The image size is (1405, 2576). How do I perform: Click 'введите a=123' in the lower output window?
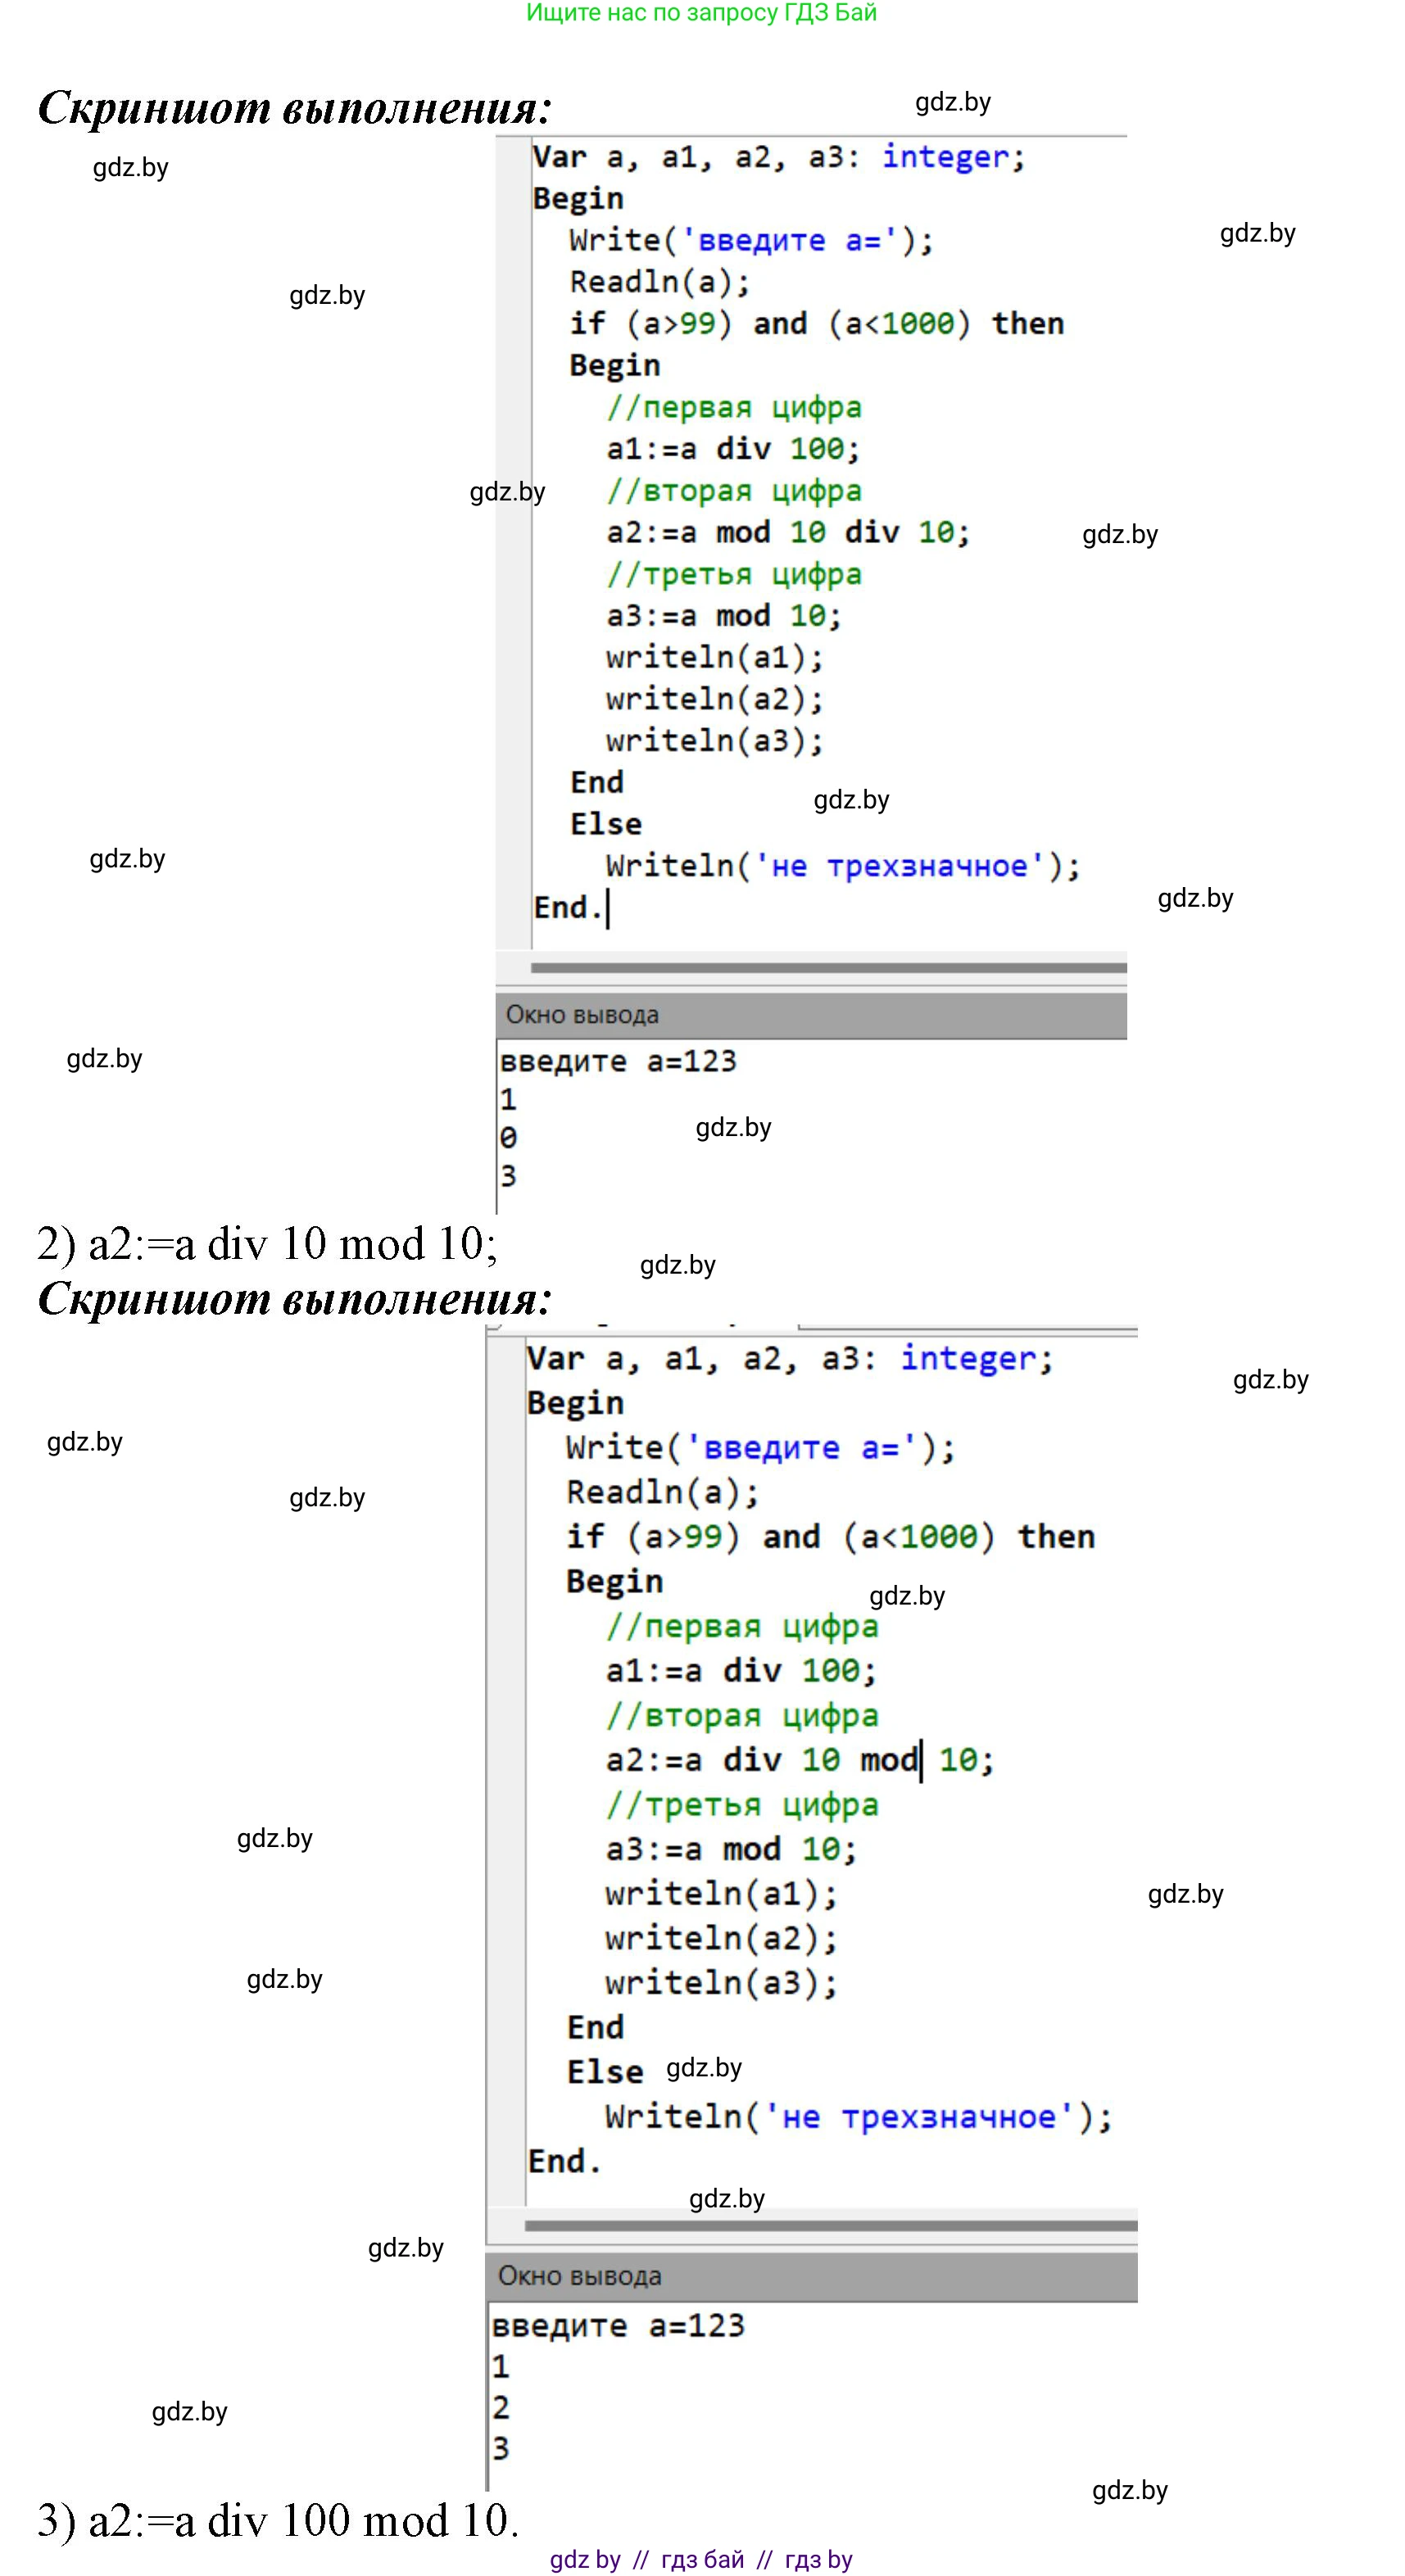(x=617, y=2326)
